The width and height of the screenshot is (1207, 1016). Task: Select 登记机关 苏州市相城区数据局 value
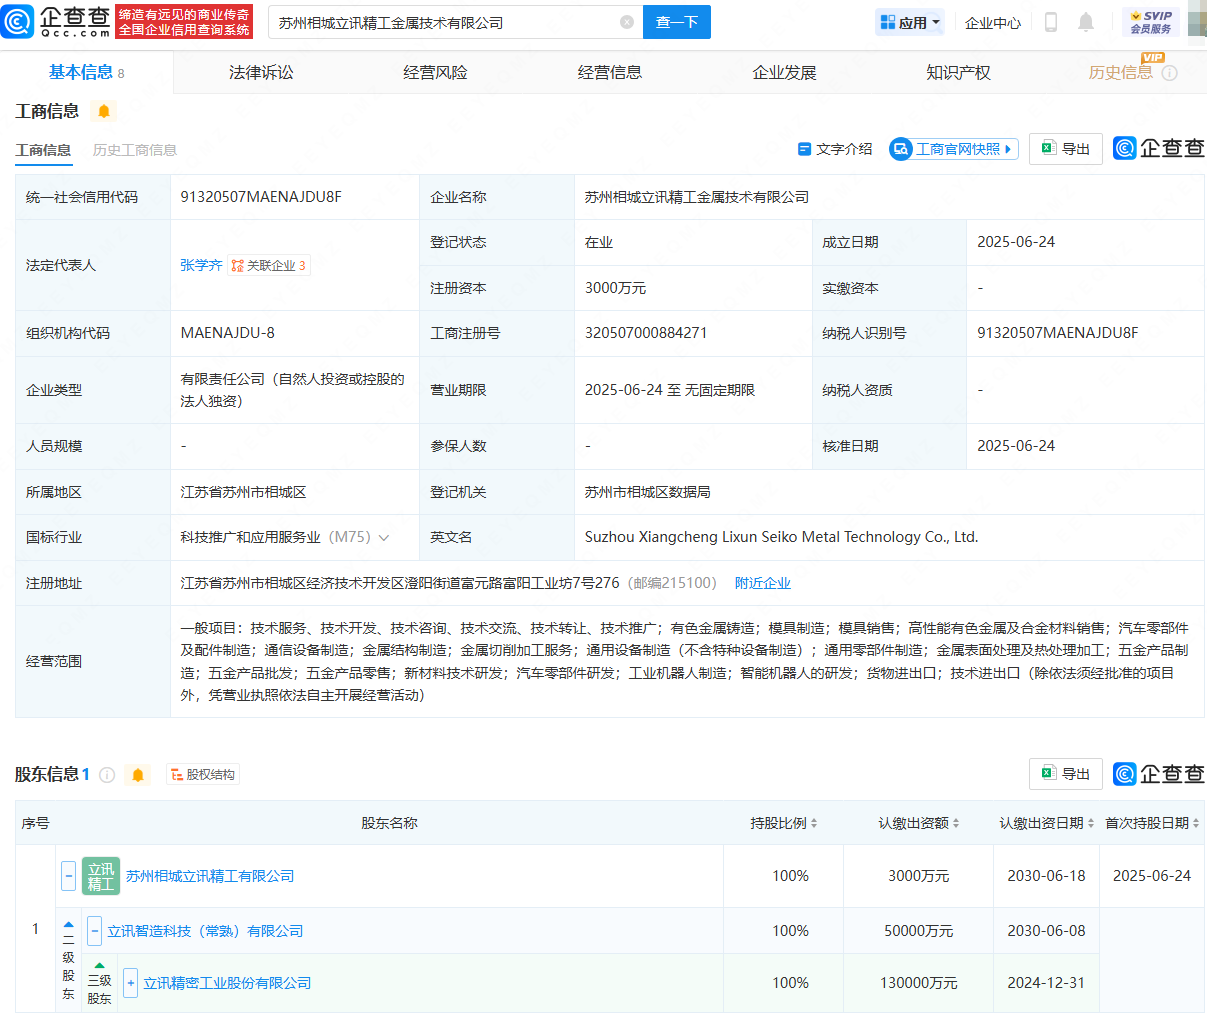(648, 492)
